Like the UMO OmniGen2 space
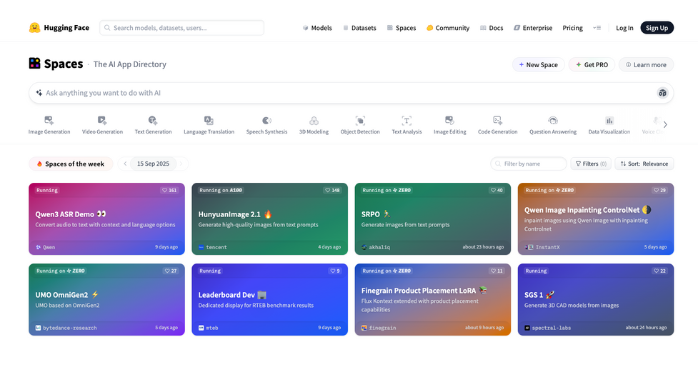The width and height of the screenshot is (698, 365). click(x=170, y=271)
